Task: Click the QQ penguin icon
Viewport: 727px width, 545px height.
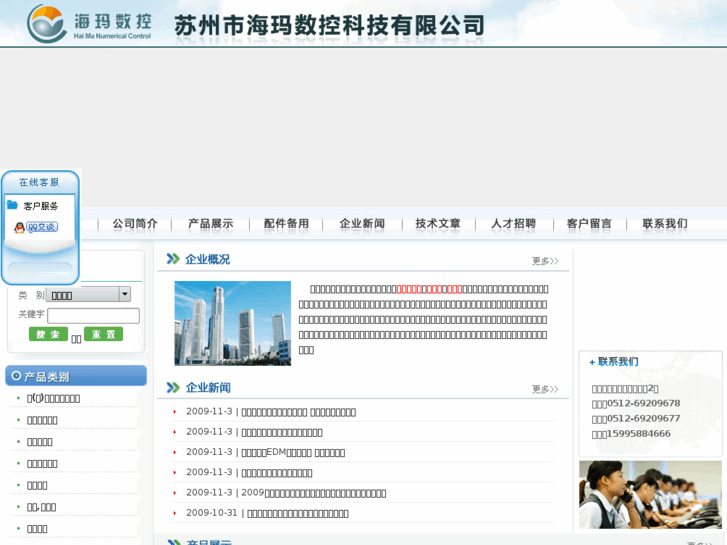Action: click(x=19, y=227)
